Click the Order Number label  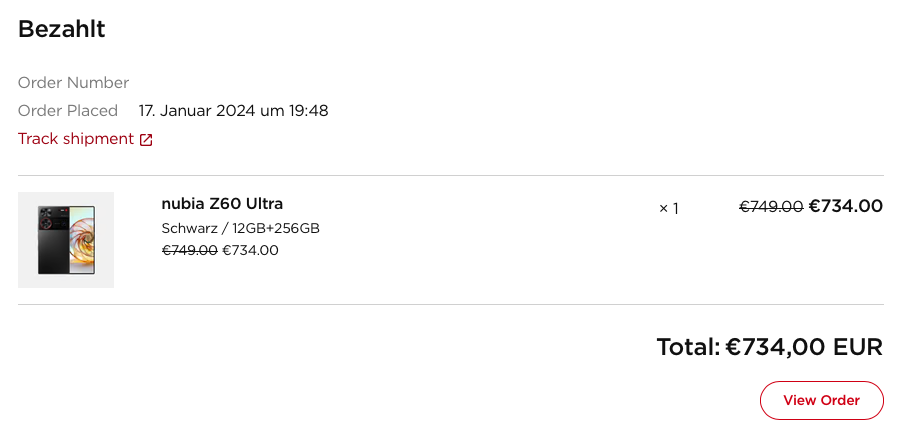[73, 83]
